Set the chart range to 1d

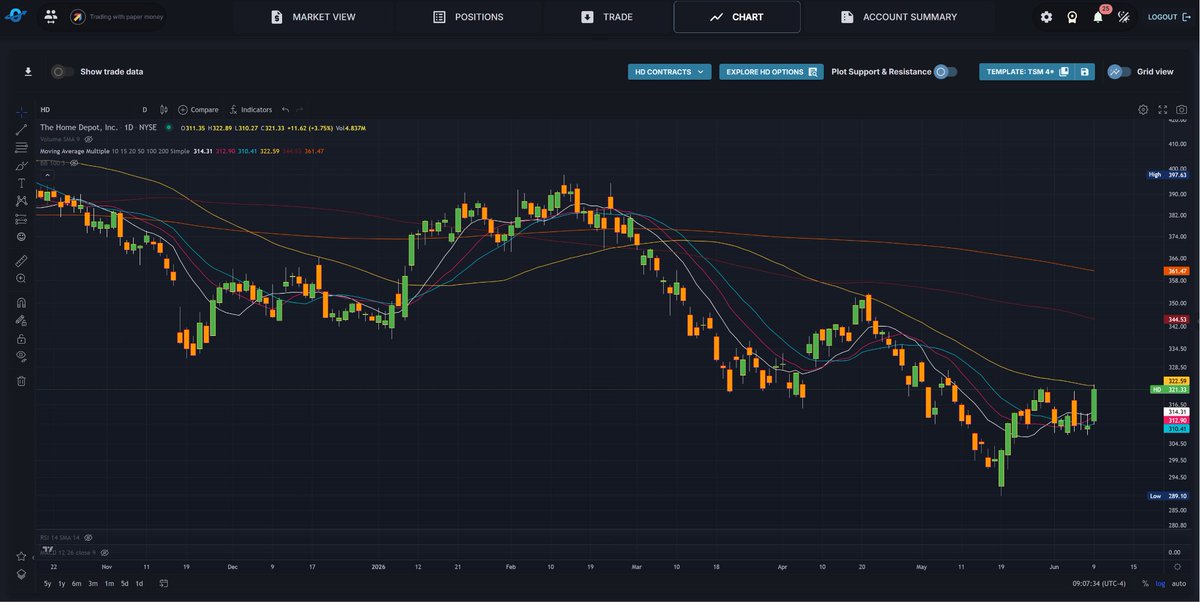point(139,583)
